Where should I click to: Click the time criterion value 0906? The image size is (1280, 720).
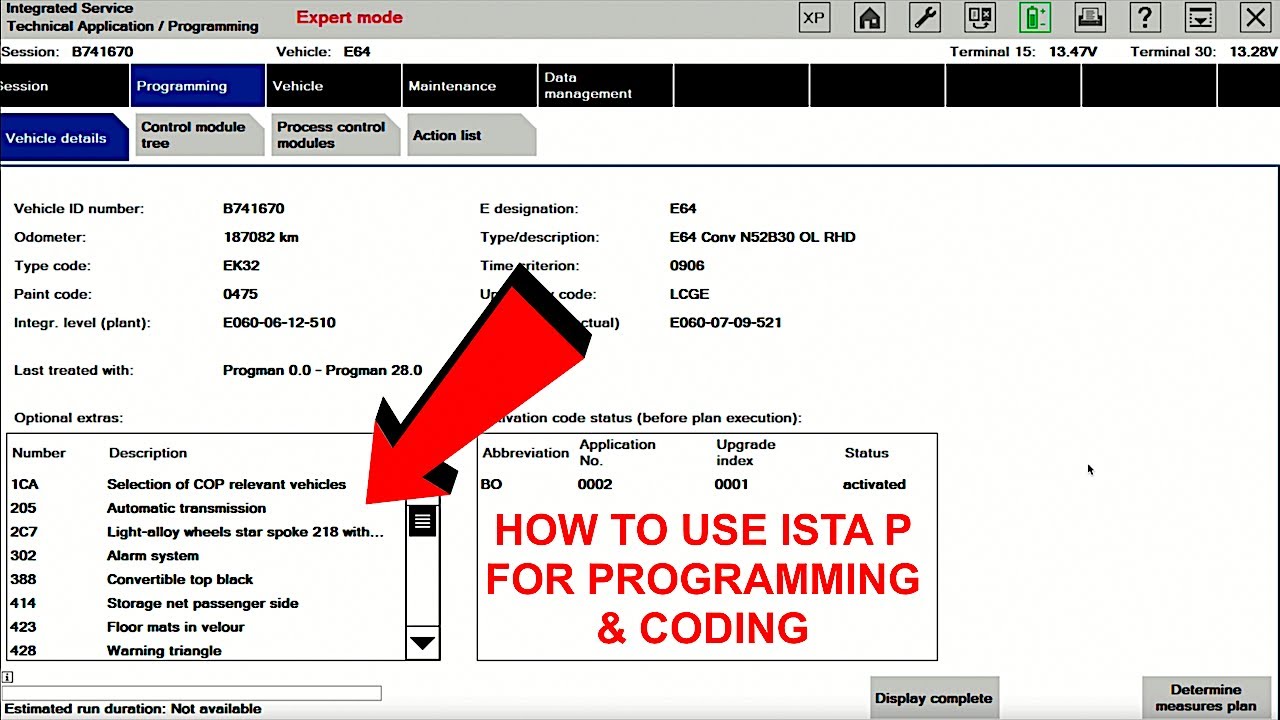[687, 266]
